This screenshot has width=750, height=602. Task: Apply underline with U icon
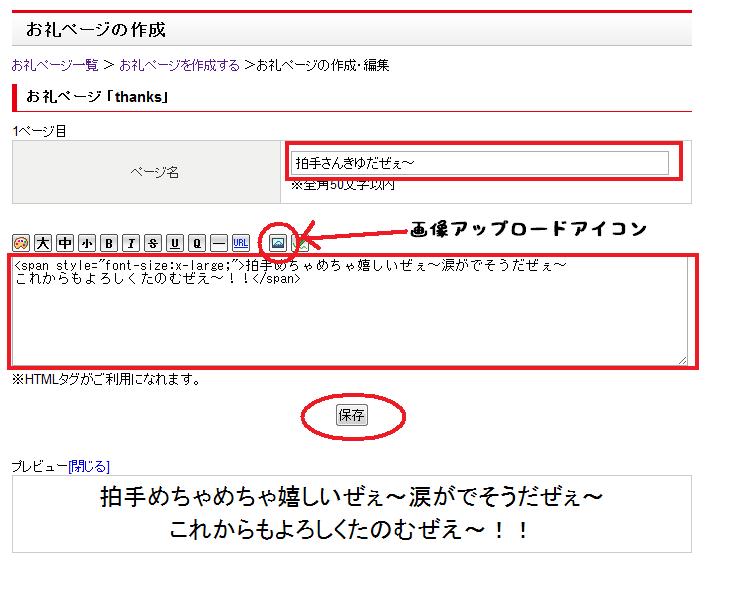coord(175,242)
